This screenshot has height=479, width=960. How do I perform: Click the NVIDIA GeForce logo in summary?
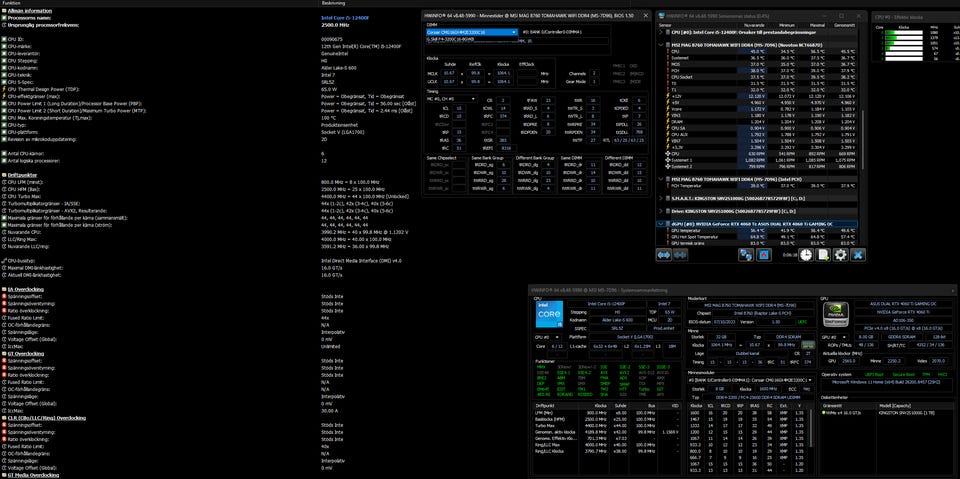835,314
